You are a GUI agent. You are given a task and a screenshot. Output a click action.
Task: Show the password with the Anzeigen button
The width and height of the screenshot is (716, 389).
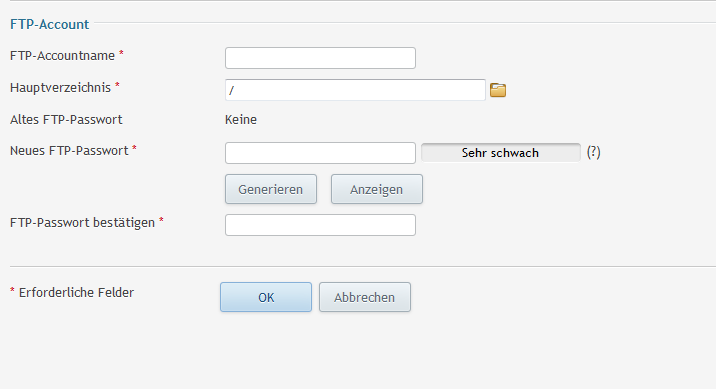coord(377,189)
